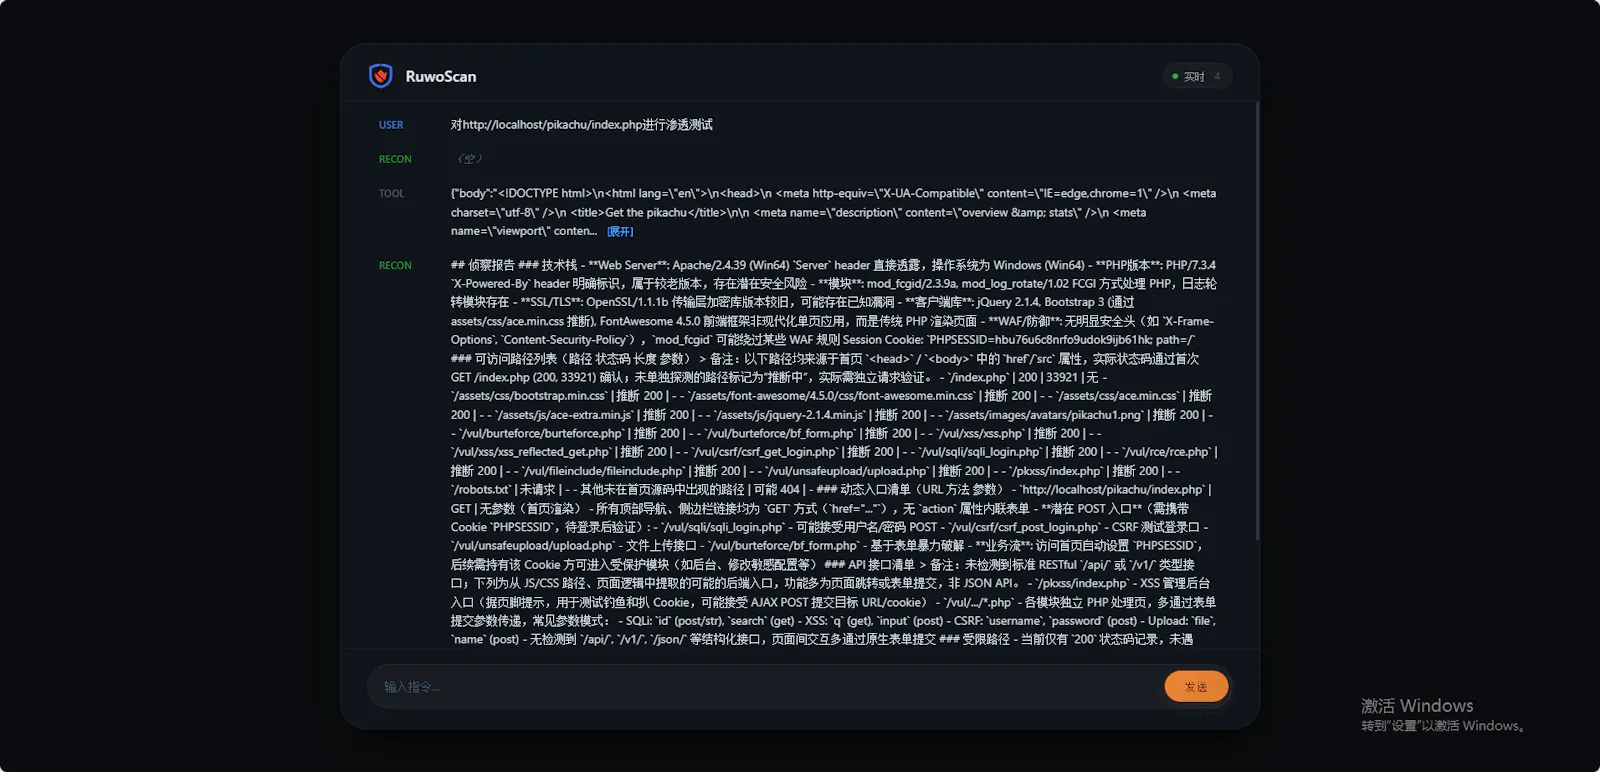Click the RuwoScan title text
The height and width of the screenshot is (772, 1600).
click(x=440, y=76)
